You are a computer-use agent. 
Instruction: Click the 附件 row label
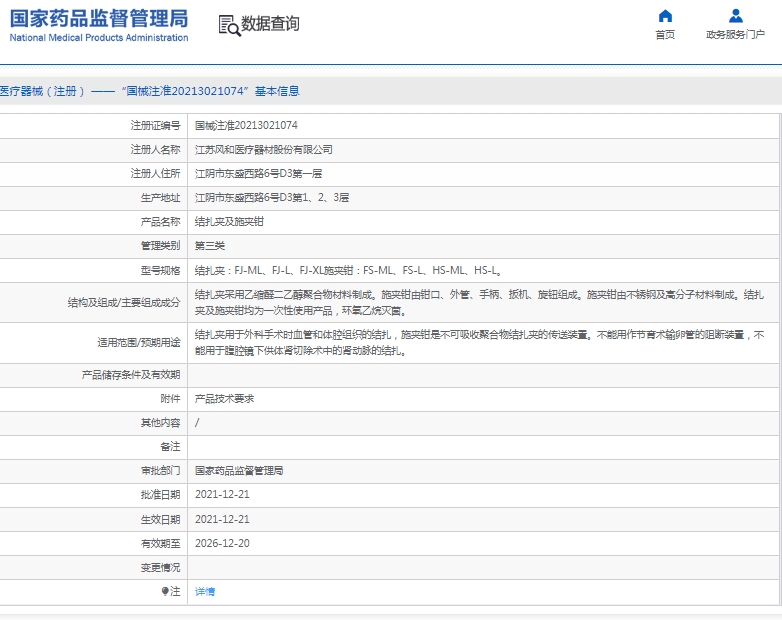coord(170,399)
